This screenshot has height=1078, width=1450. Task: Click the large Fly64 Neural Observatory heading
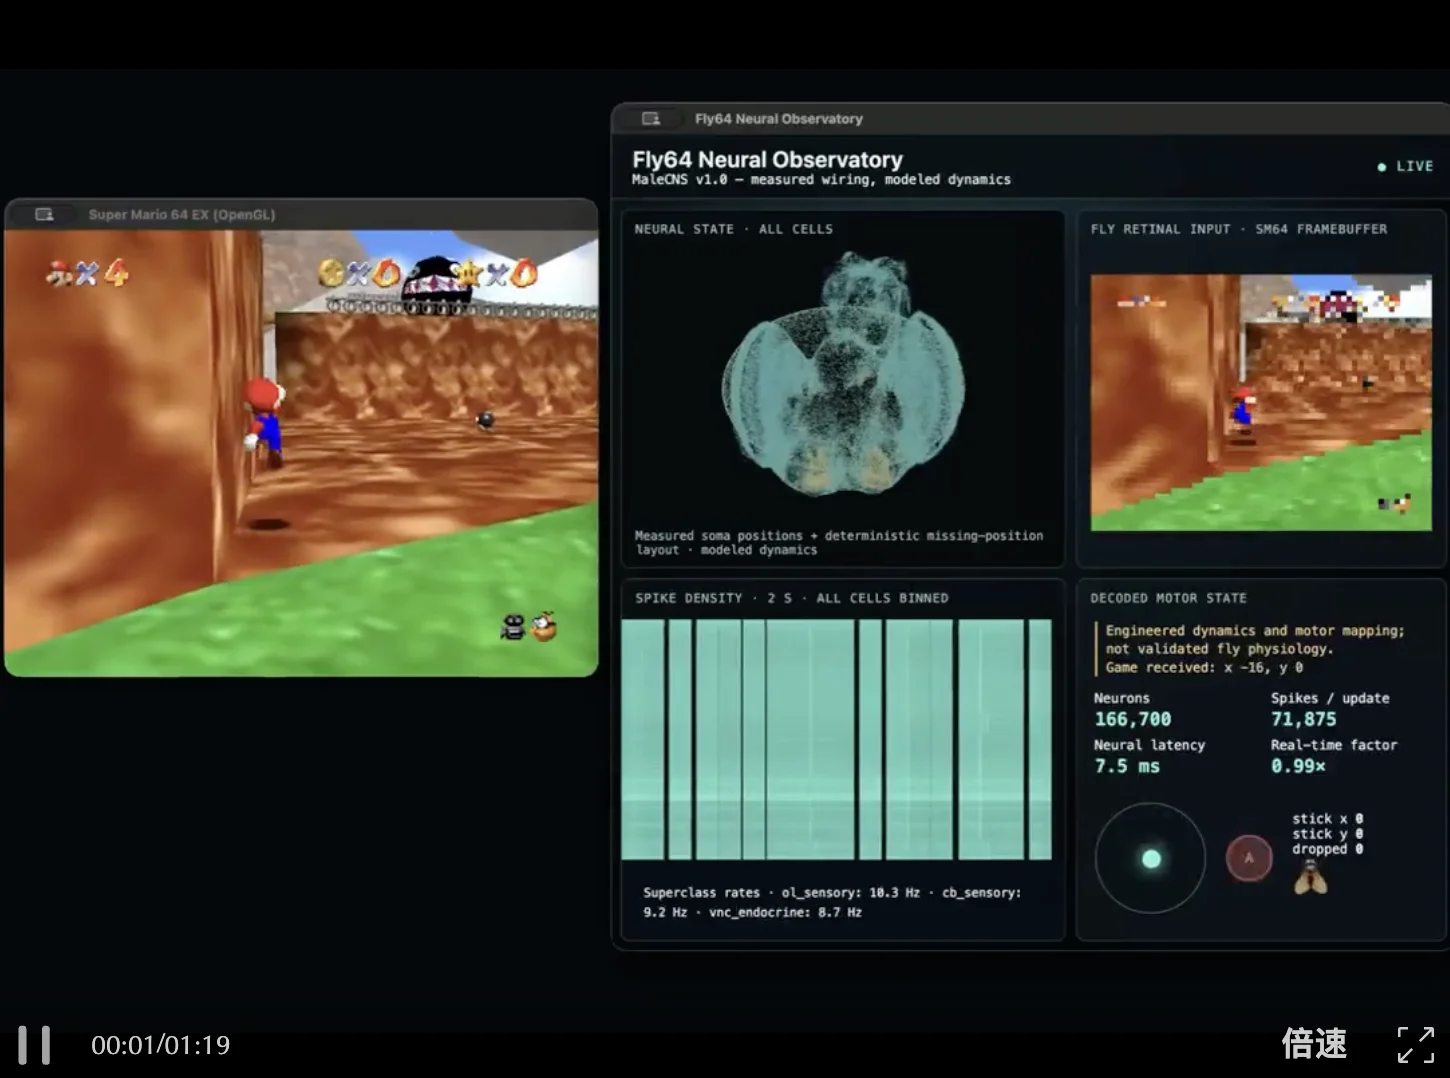(767, 159)
